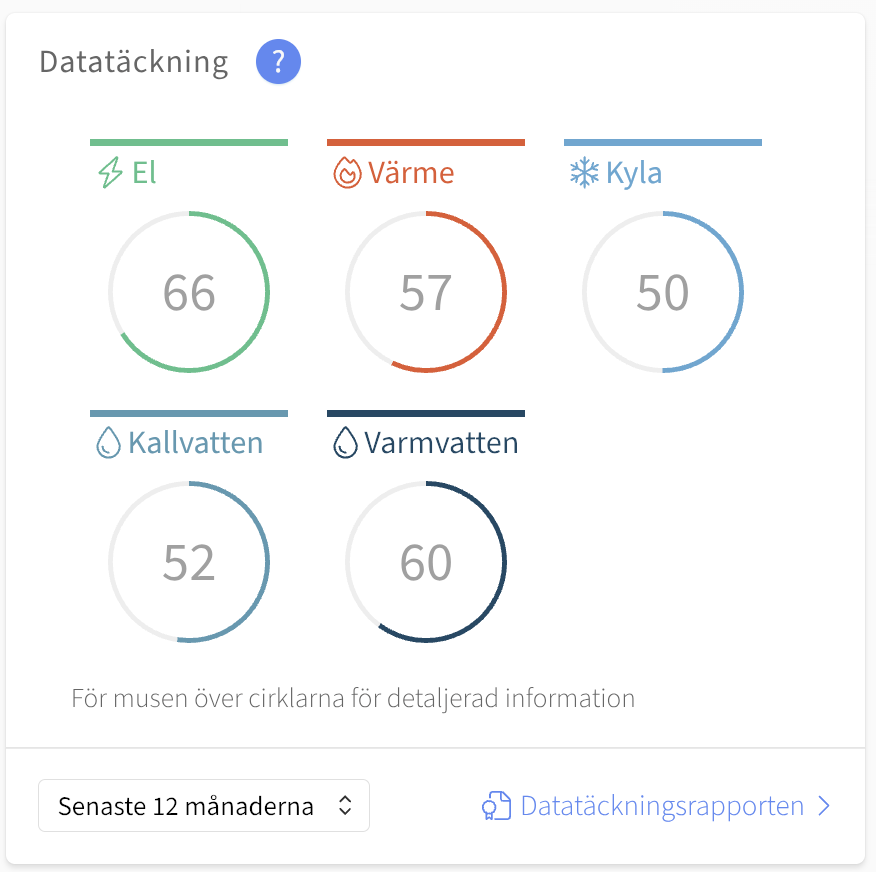Click the Varmvatten coverage circle showing 60
Image resolution: width=876 pixels, height=872 pixels.
(x=426, y=562)
